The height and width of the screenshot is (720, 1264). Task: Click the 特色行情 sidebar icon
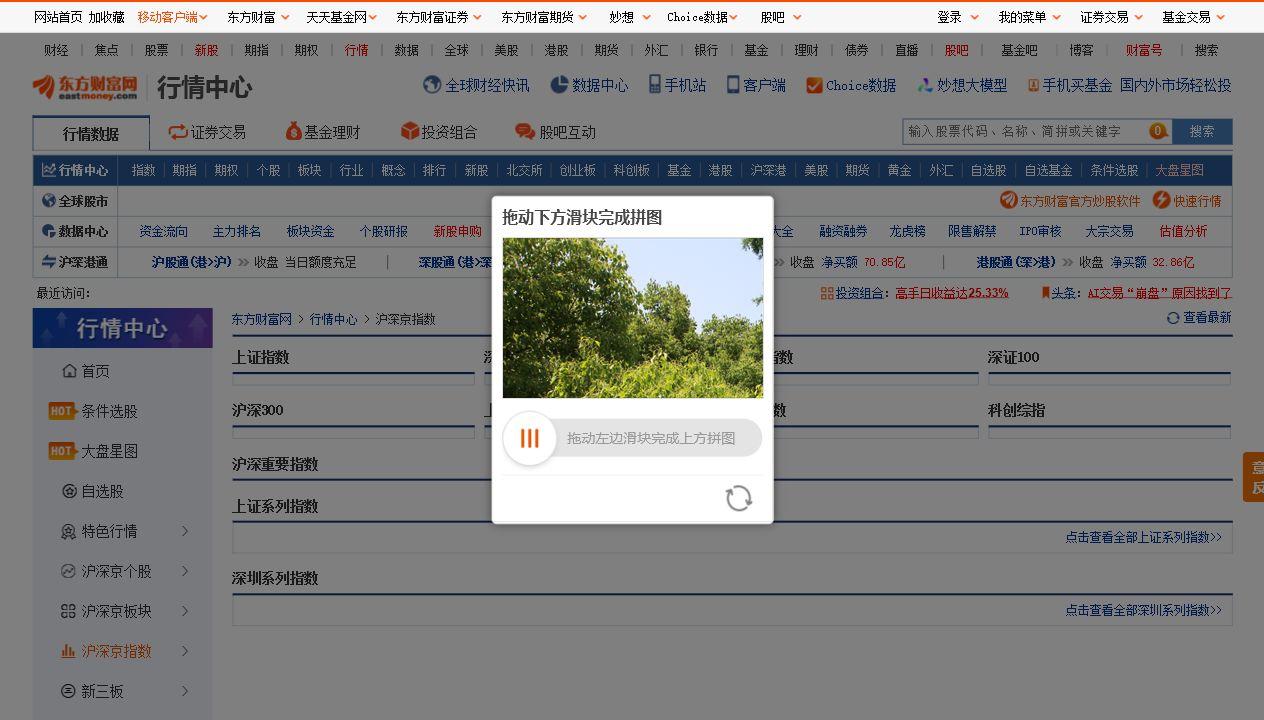pos(68,531)
